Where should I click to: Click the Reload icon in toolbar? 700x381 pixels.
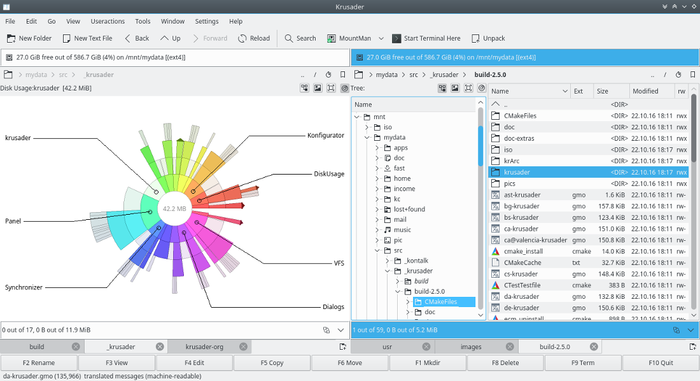coord(242,38)
